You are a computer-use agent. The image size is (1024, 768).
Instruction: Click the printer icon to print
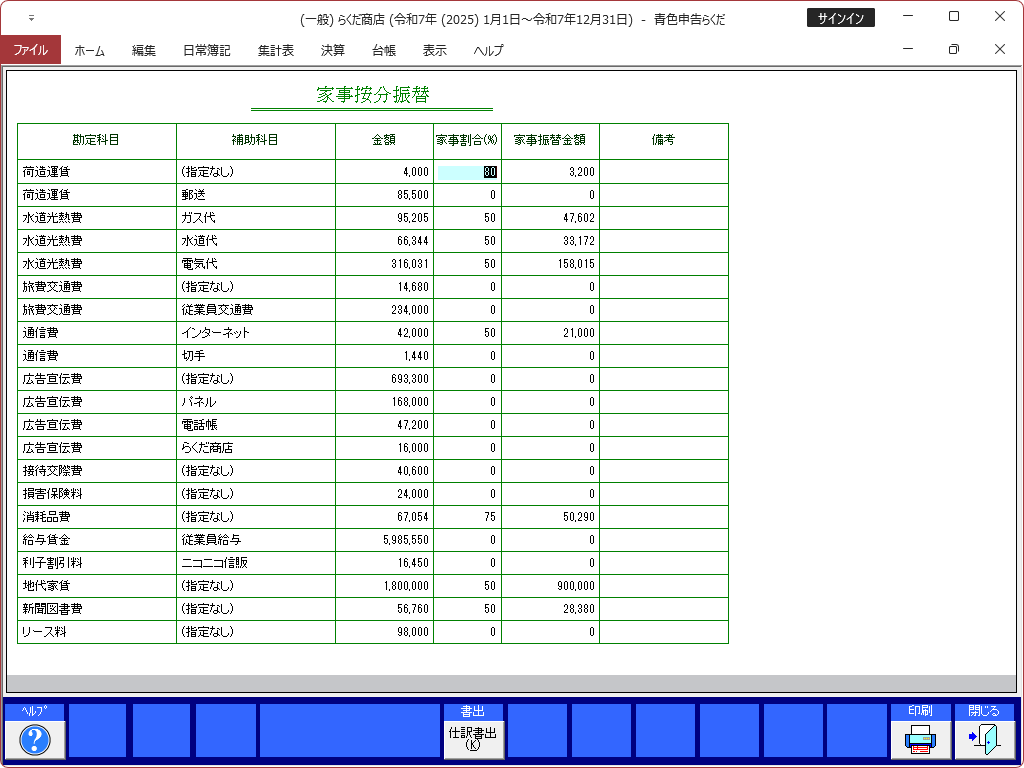(x=920, y=739)
